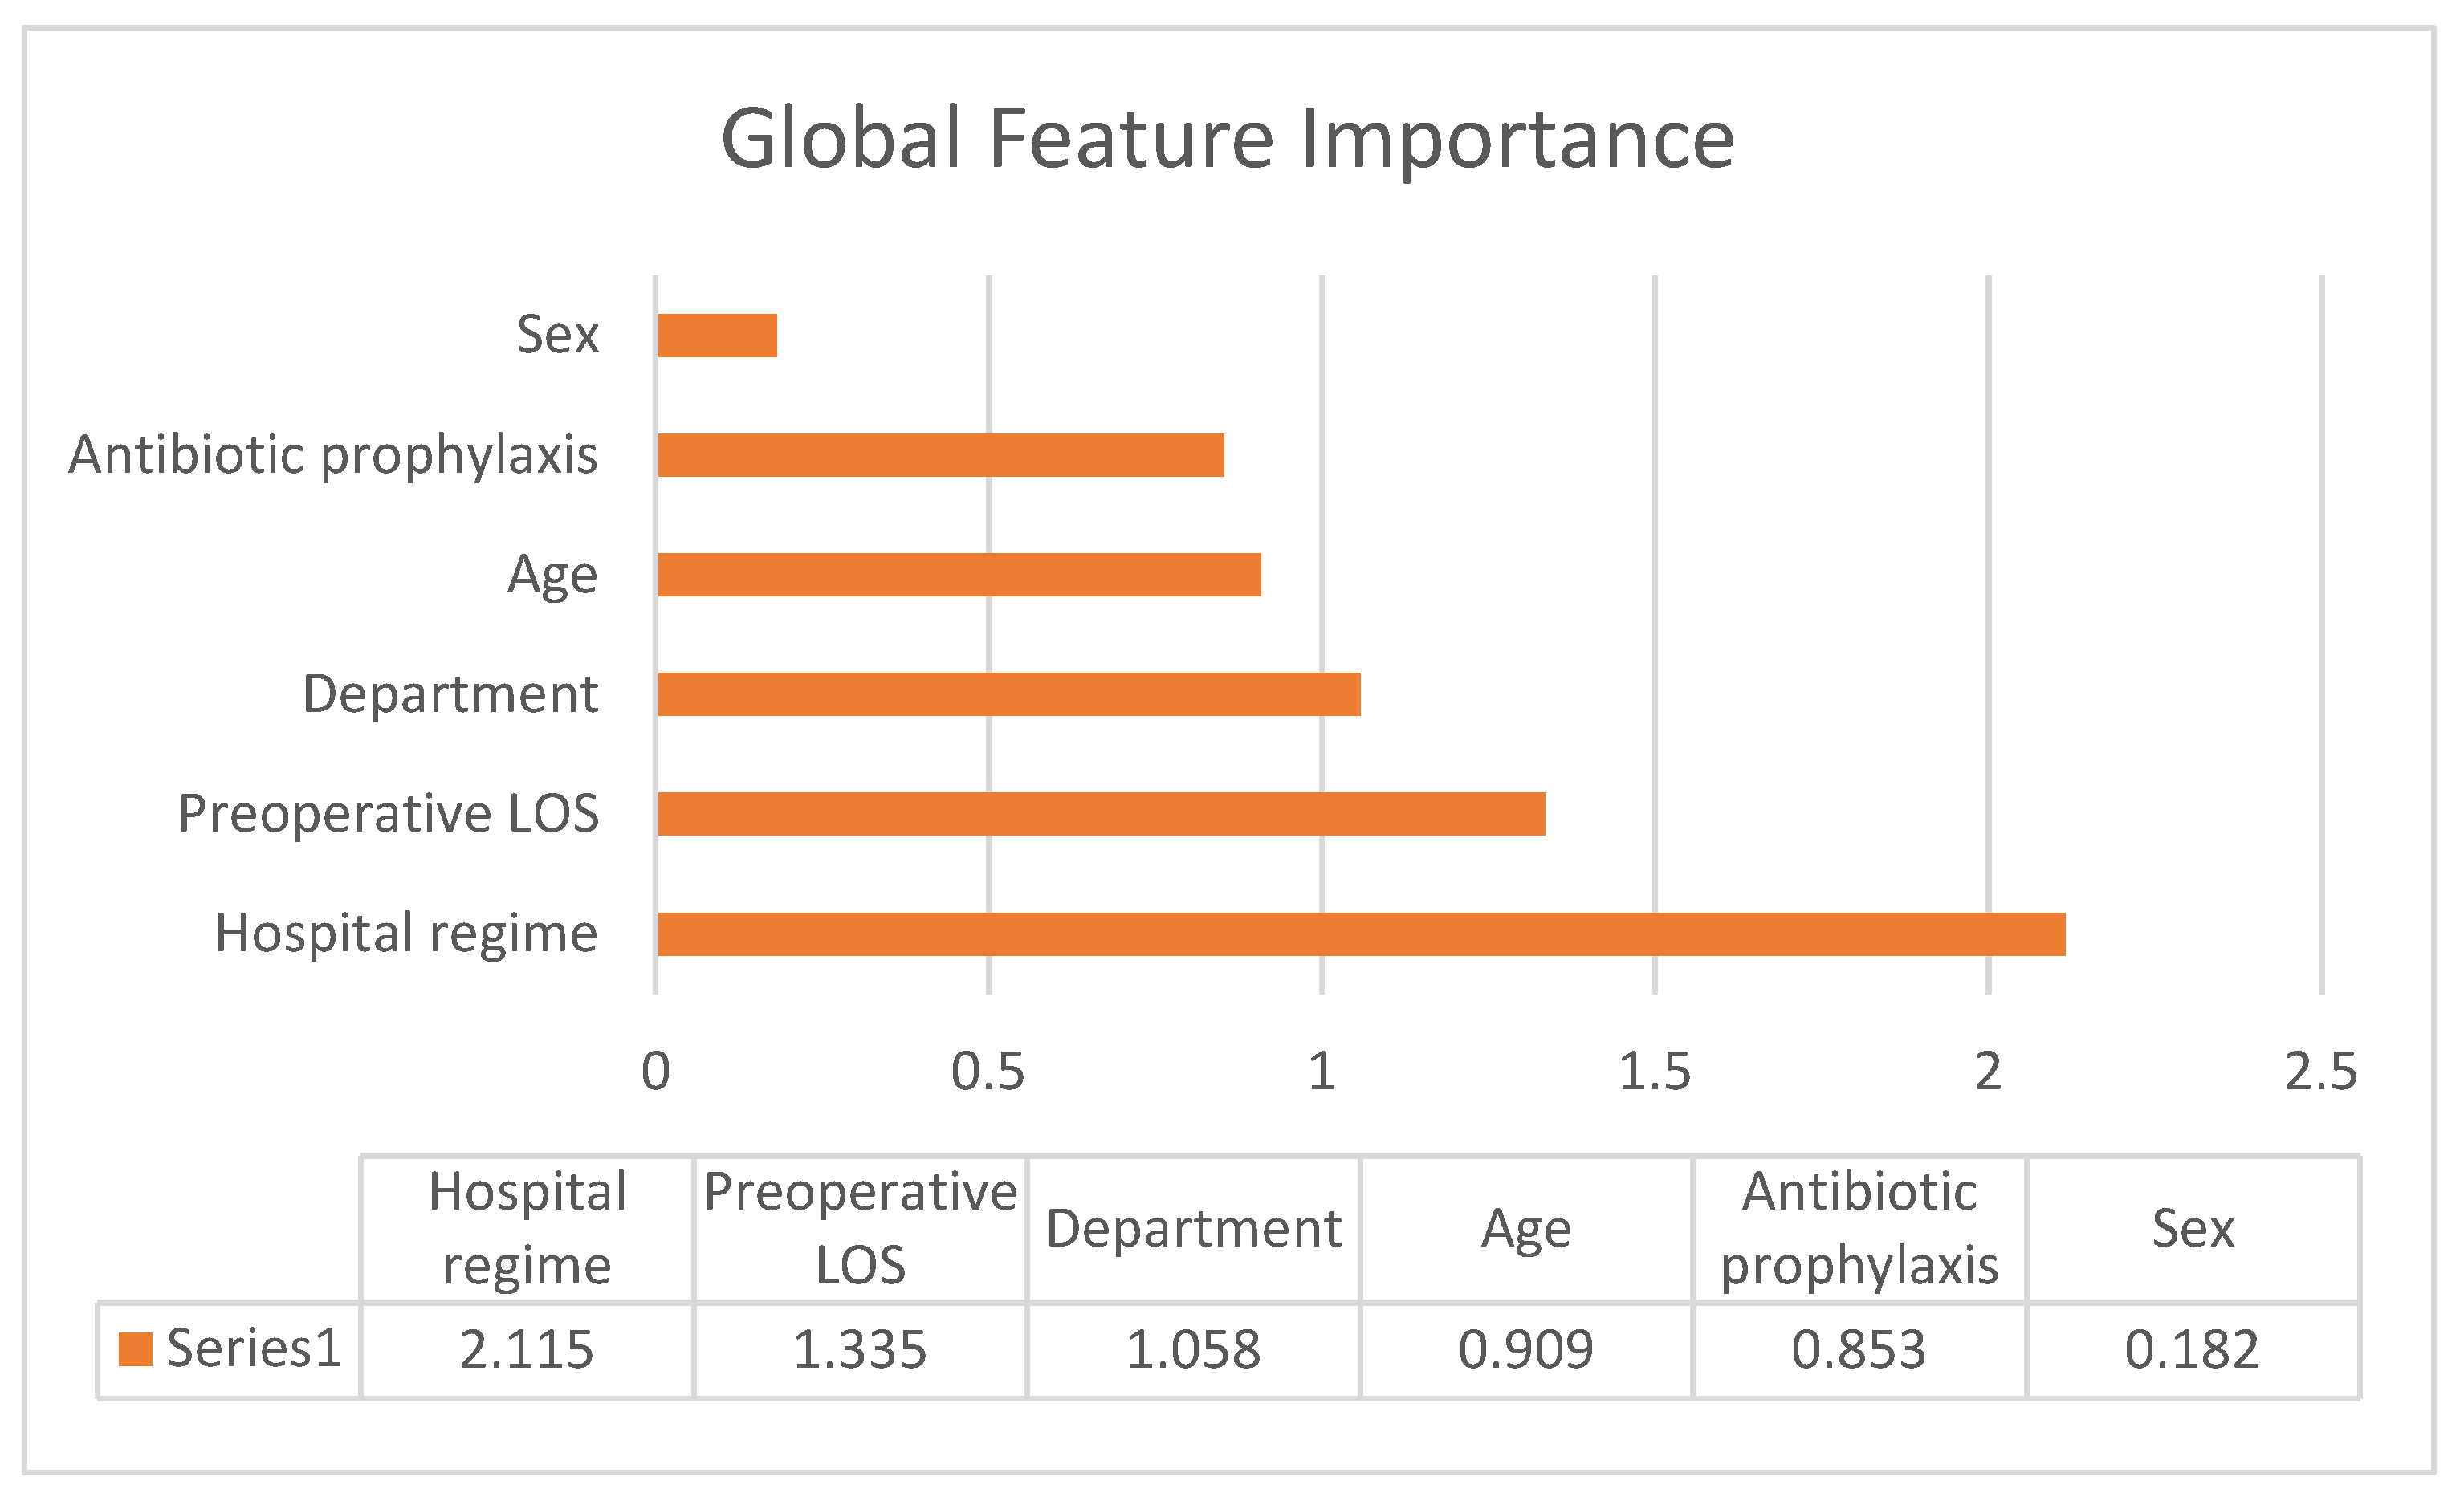The image size is (2464, 1497).
Task: Select the Global Feature Importance chart title
Action: pos(1227,139)
